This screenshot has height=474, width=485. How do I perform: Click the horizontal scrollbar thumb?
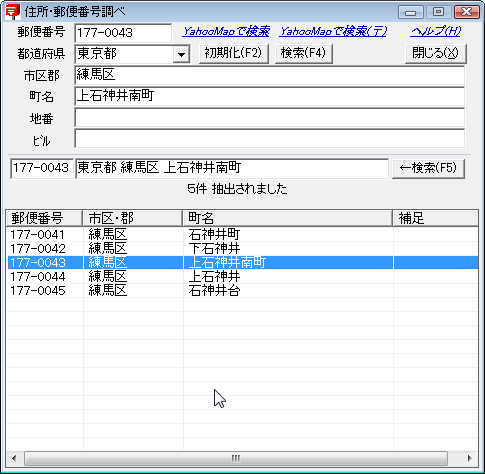236,458
